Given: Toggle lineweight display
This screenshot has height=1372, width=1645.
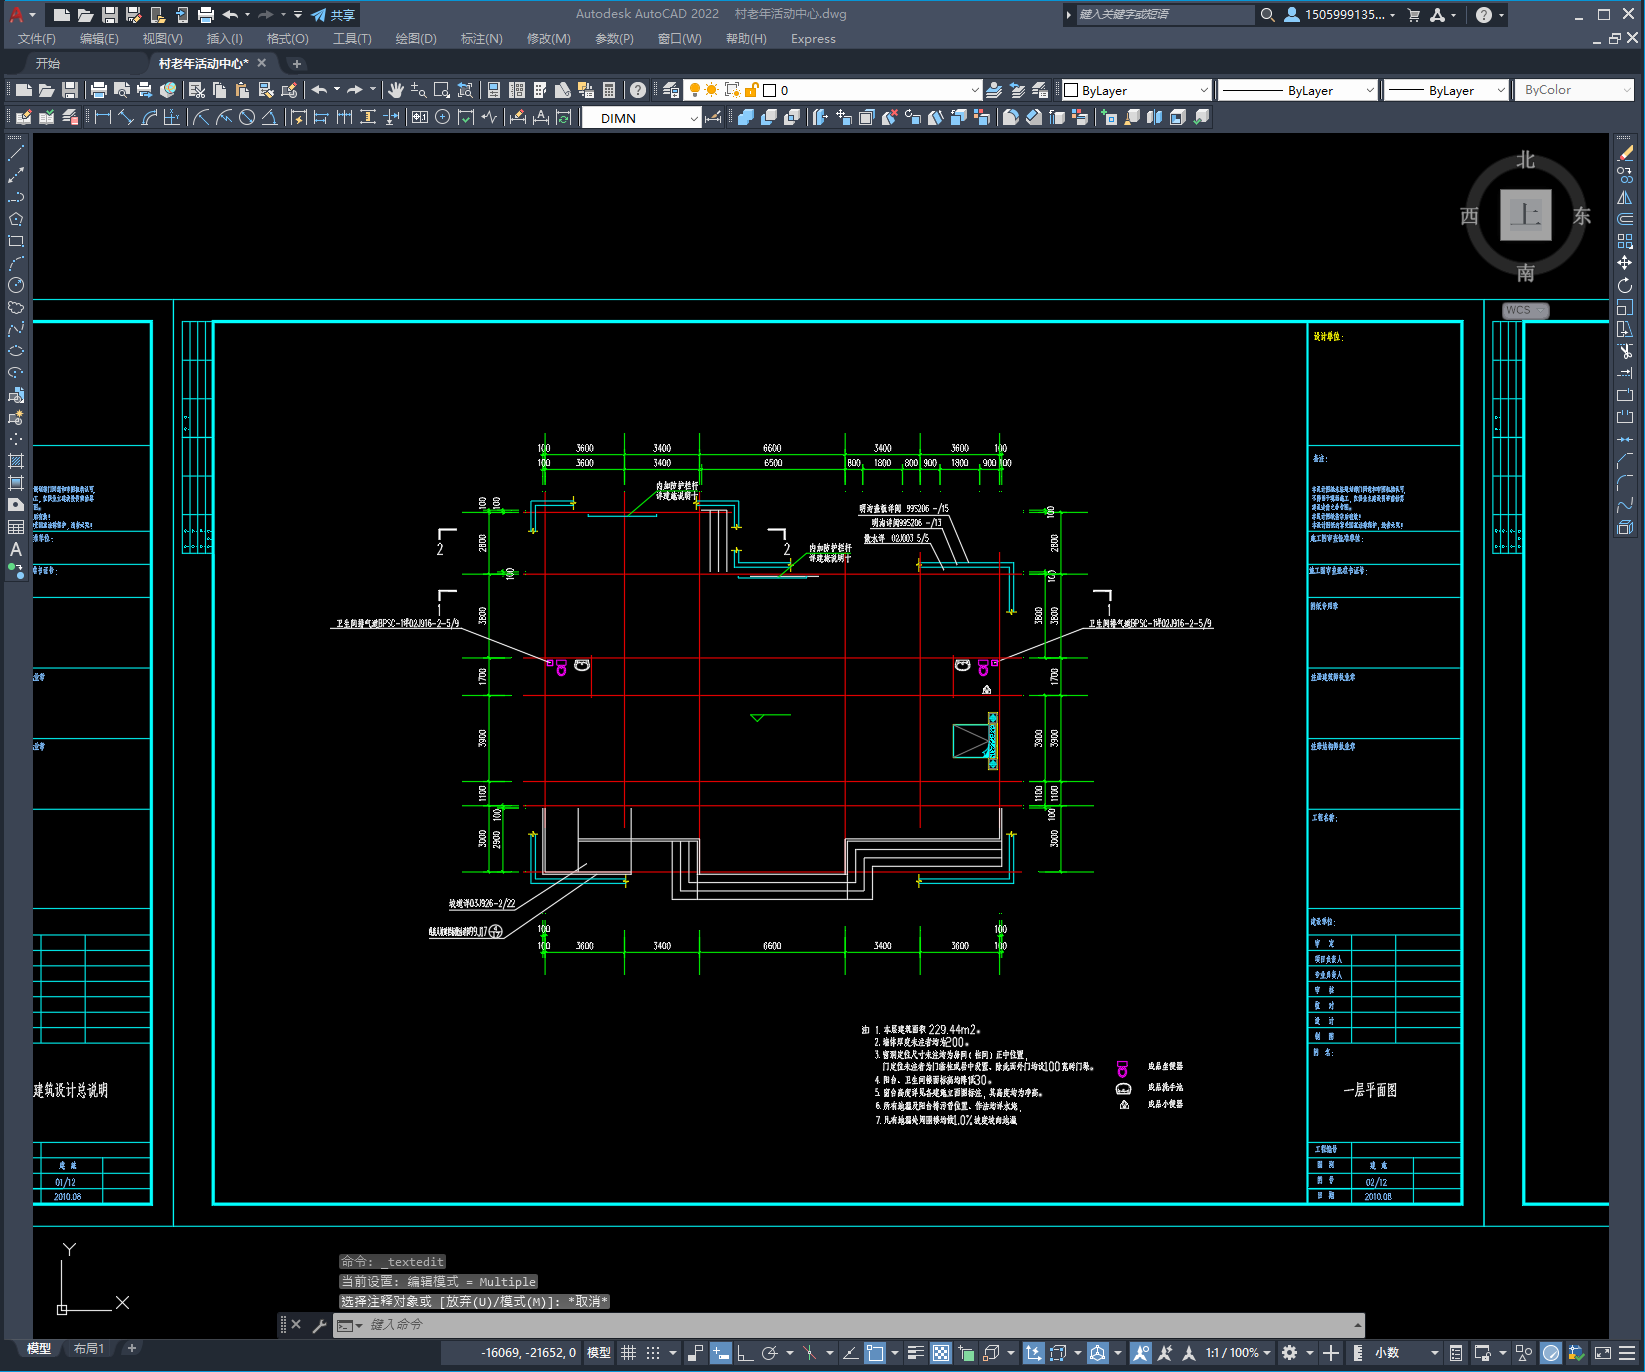Looking at the screenshot, I should point(915,1353).
